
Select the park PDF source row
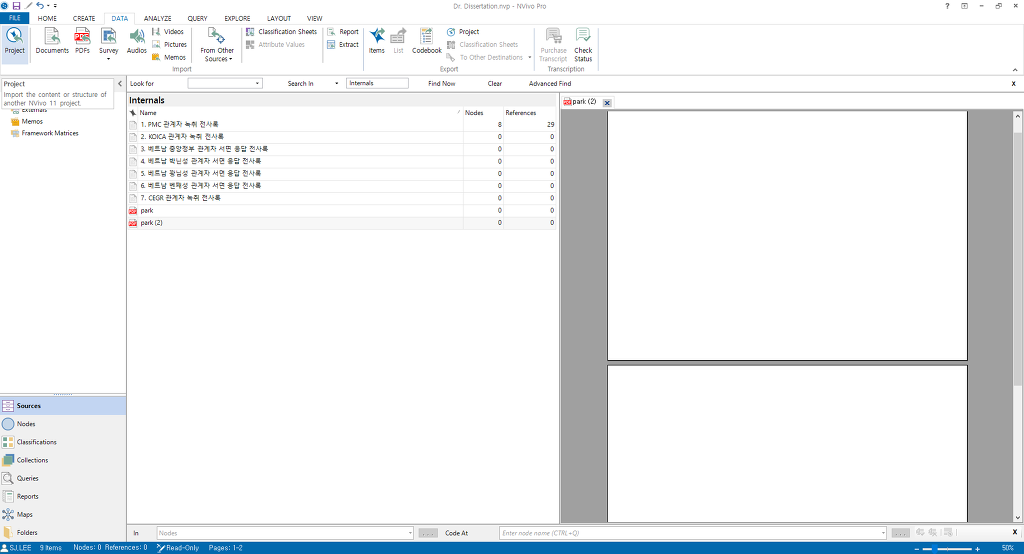[342, 210]
